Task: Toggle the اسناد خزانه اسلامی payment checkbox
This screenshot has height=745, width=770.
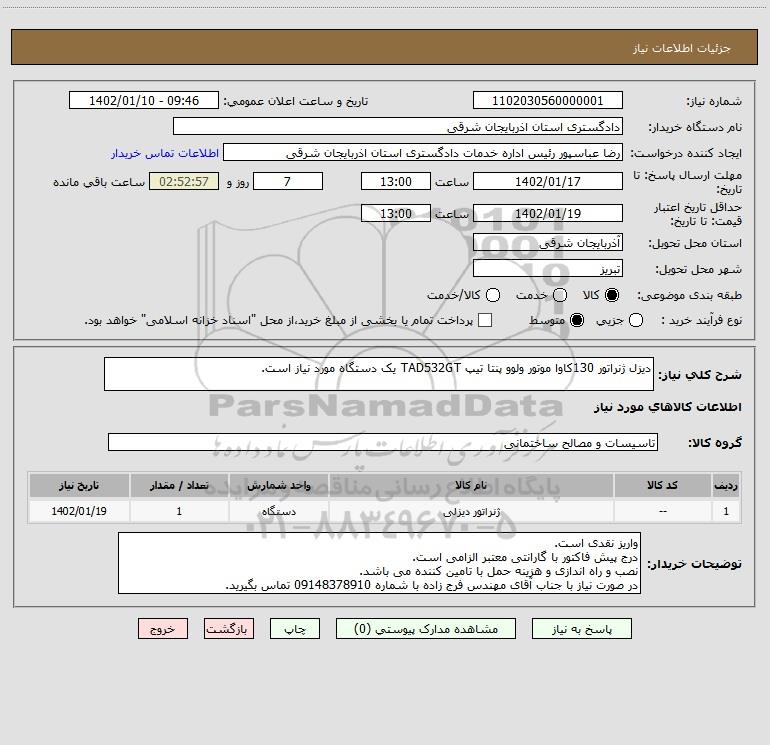Action: coord(485,320)
